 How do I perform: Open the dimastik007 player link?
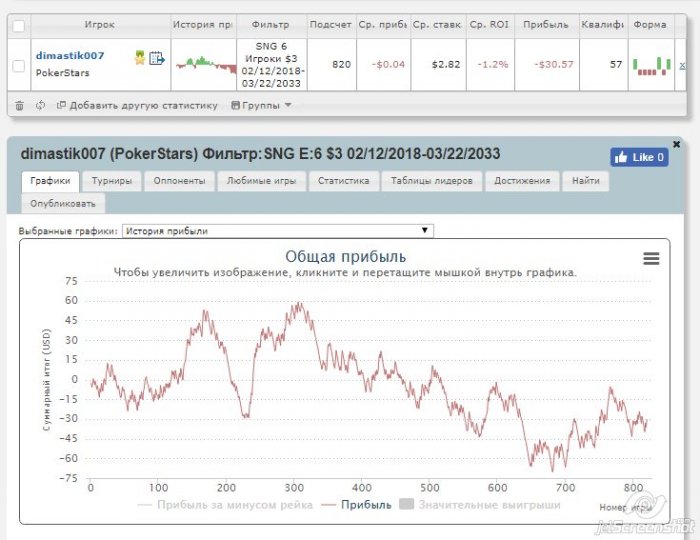click(70, 56)
